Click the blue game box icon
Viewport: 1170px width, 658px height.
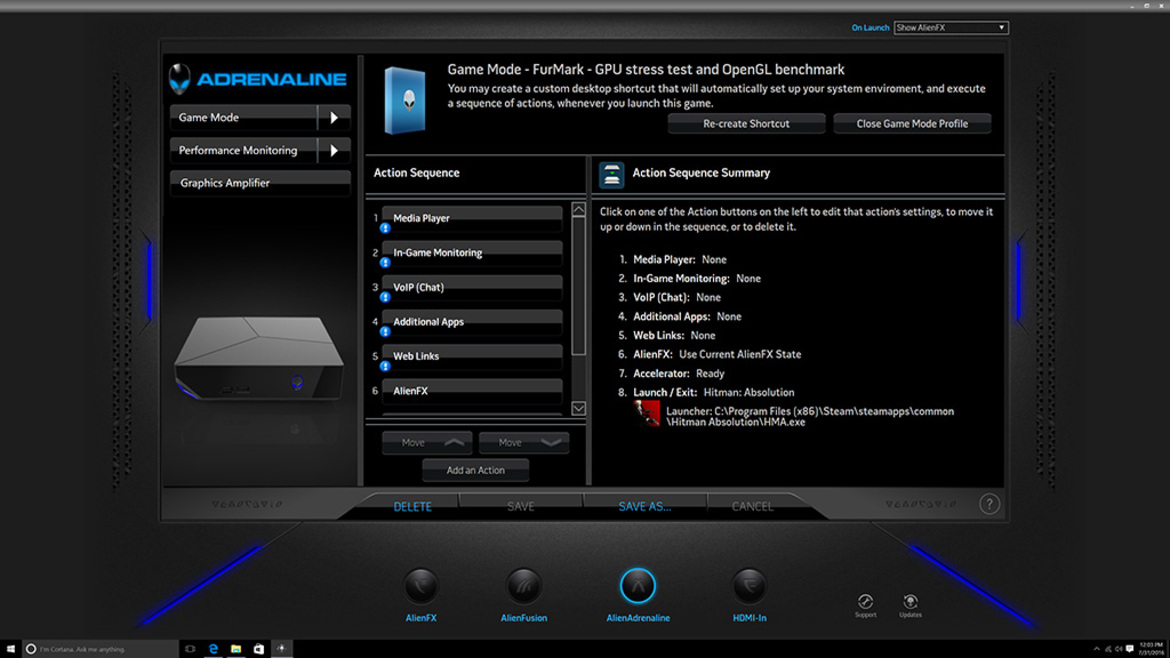(405, 101)
